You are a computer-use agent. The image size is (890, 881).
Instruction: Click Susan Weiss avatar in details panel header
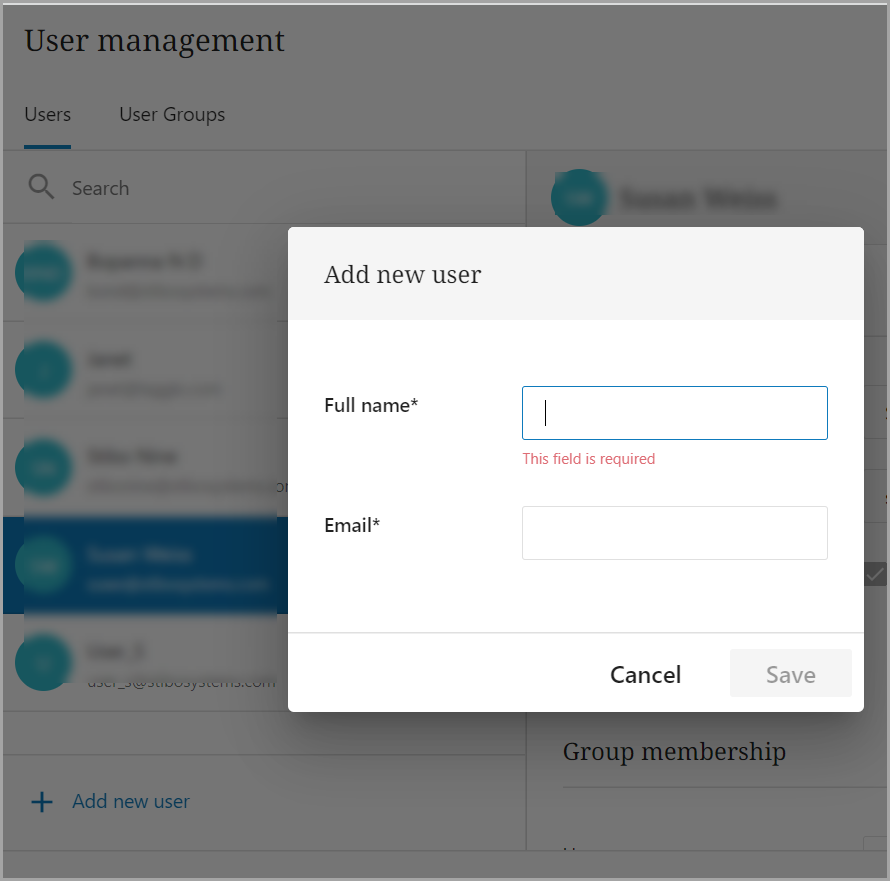579,197
